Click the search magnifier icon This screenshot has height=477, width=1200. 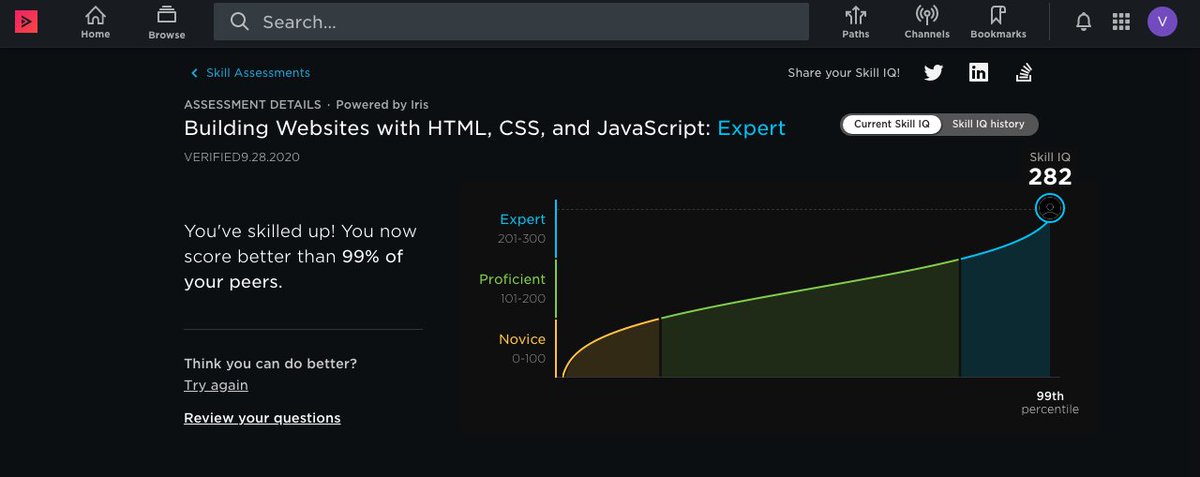[x=238, y=21]
